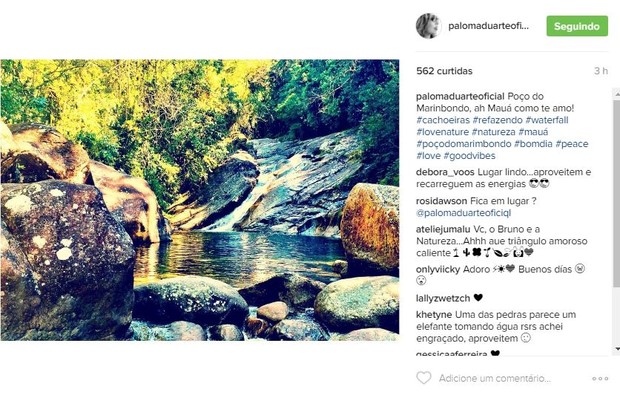Open ateliejumalu commenter profile
Viewport: 620px width, 398px height.
(x=443, y=229)
